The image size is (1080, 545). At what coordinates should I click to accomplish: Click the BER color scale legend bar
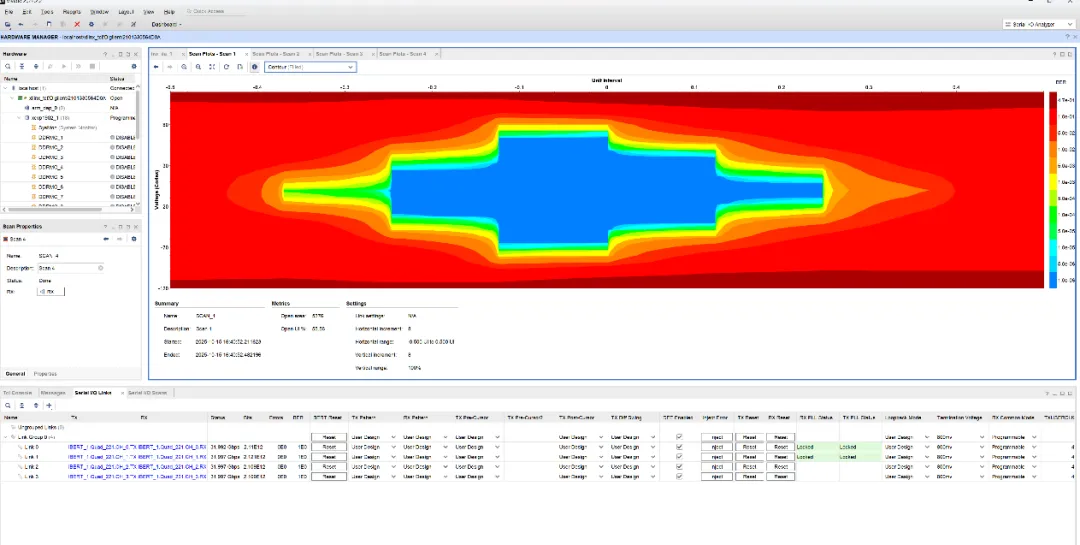[1053, 190]
